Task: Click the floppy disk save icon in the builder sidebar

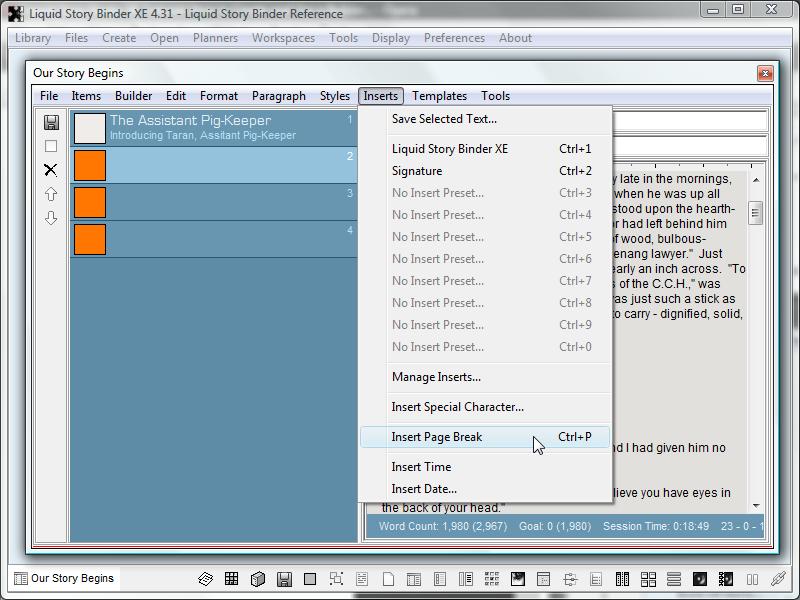Action: [x=51, y=122]
